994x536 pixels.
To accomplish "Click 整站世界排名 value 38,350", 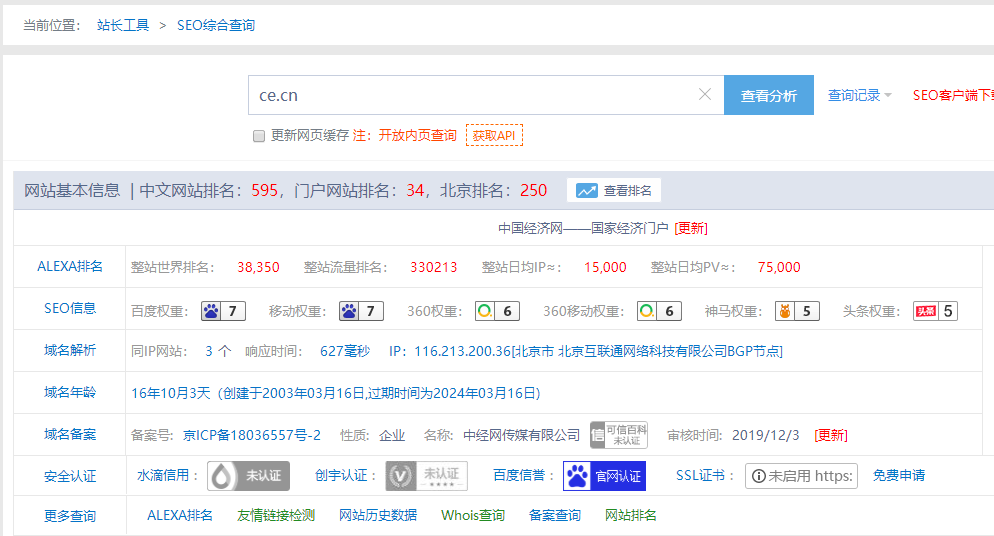I will point(259,267).
